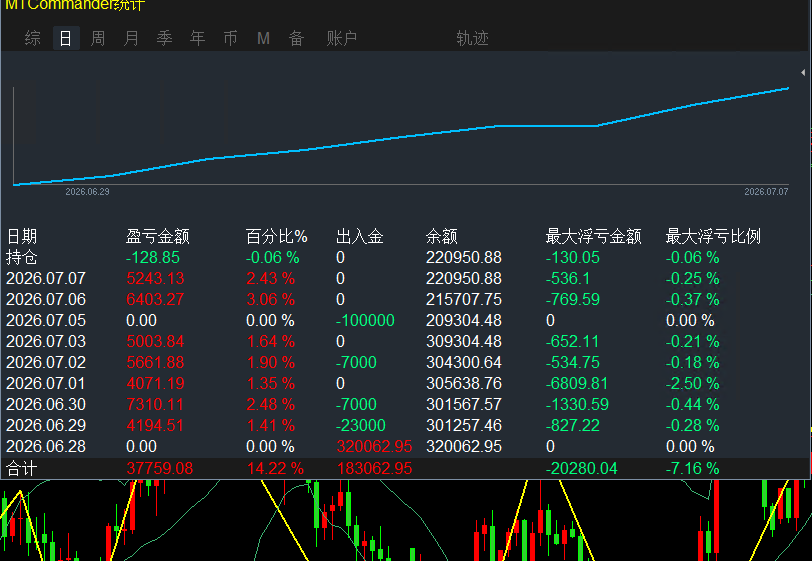Click the 2026.06.29 chart axis label
This screenshot has width=812, height=561.
pyautogui.click(x=88, y=192)
